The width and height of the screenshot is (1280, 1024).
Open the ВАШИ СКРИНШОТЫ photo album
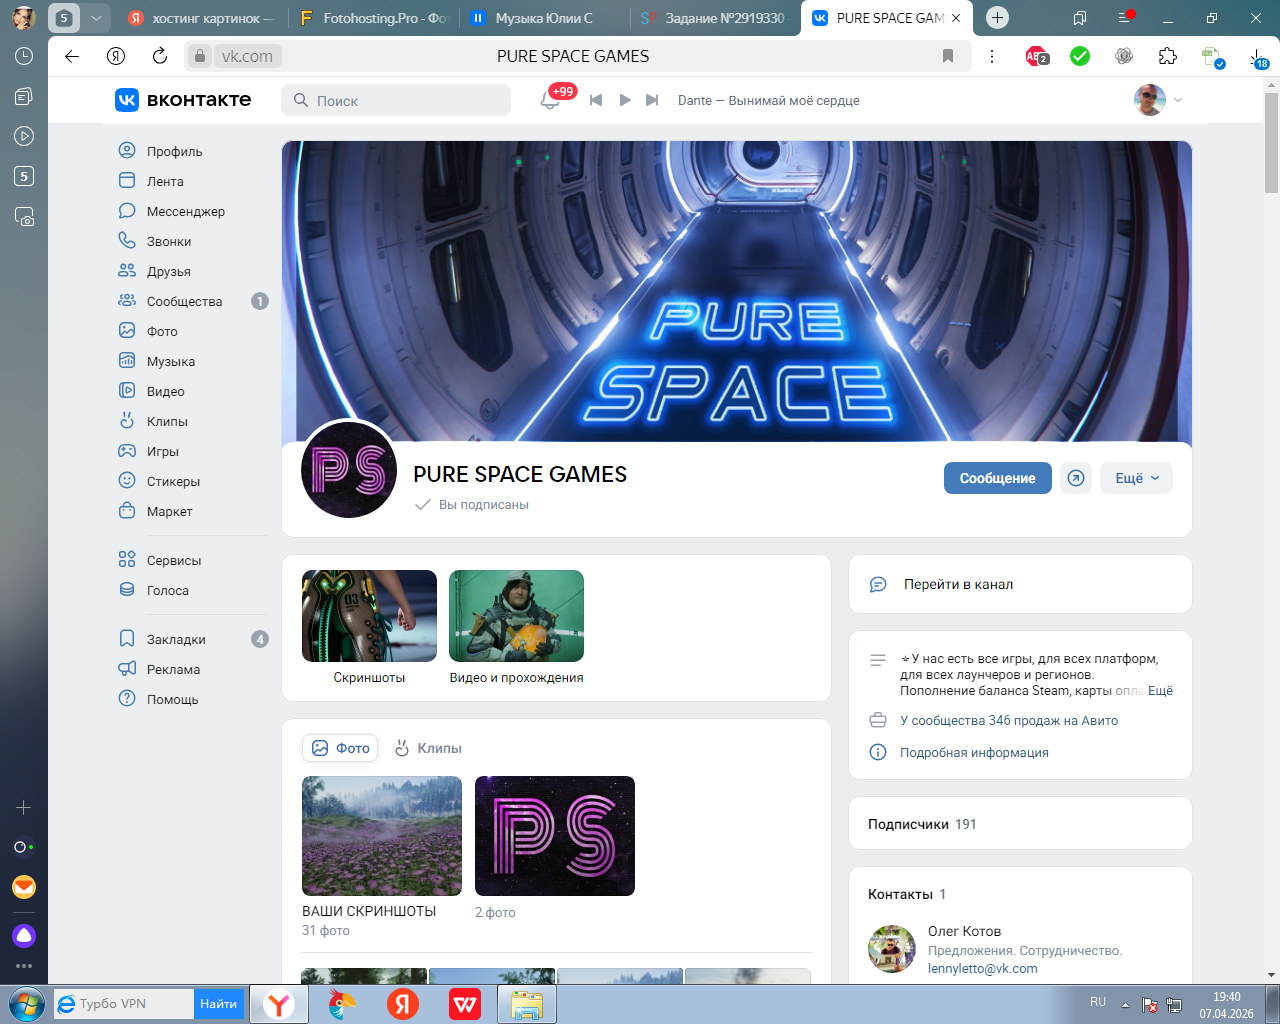[x=382, y=836]
